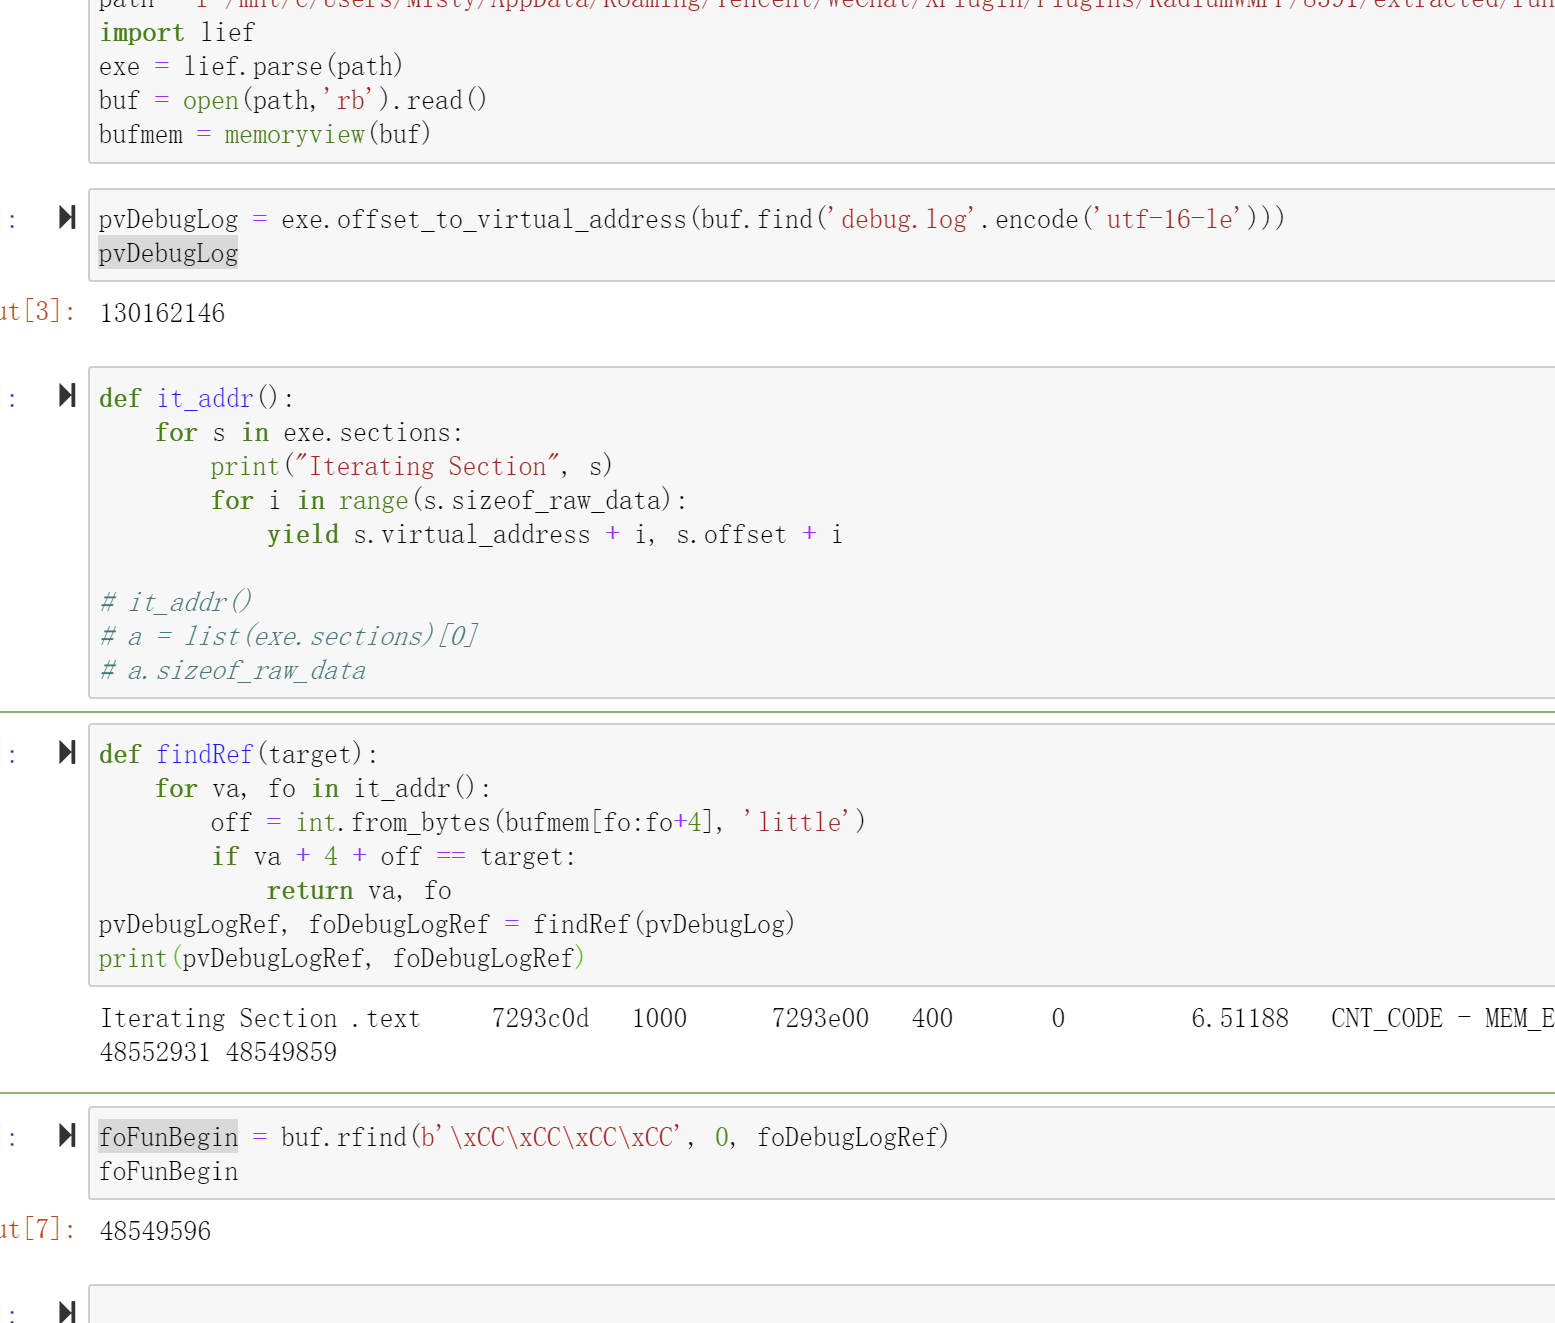Select the output value 48549596
1555x1323 pixels.
(x=155, y=1232)
